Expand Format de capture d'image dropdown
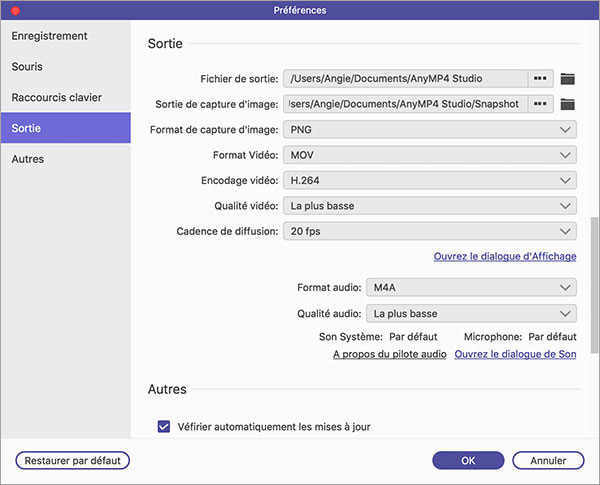Image resolution: width=600 pixels, height=485 pixels. pyautogui.click(x=429, y=130)
